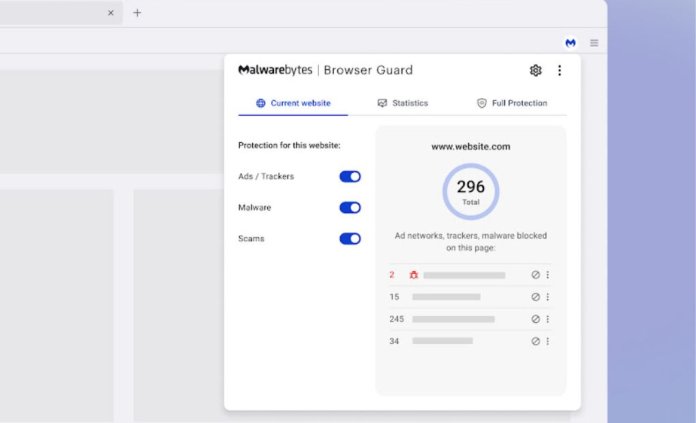
Task: Toggle the Scams protection switch
Action: [x=350, y=239]
